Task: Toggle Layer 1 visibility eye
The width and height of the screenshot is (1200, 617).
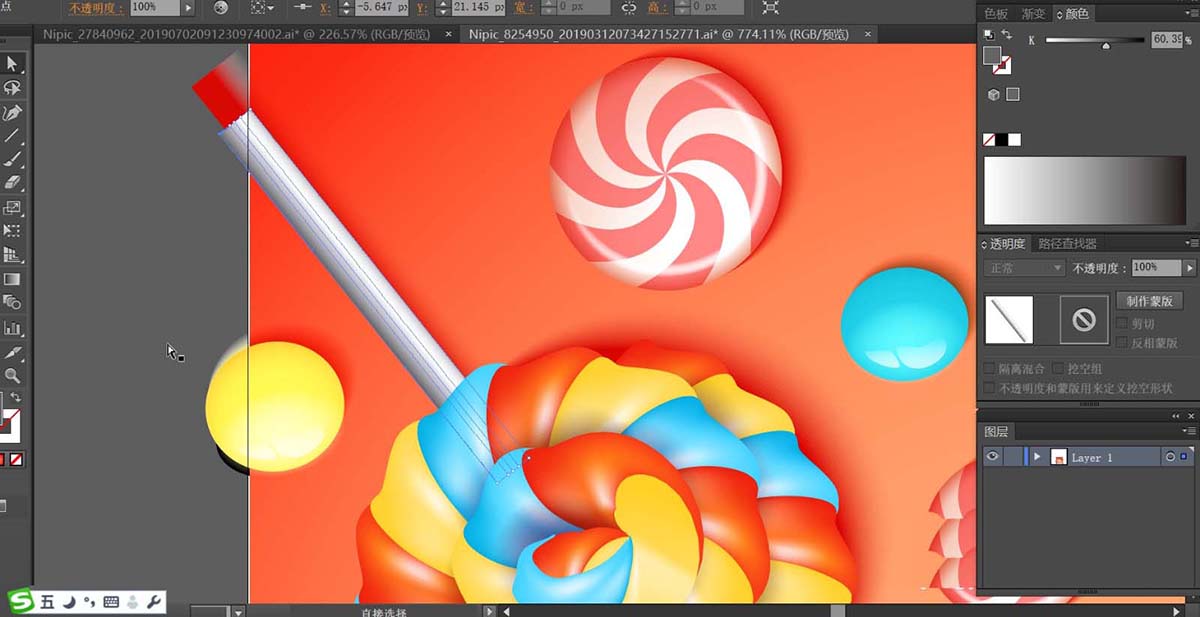Action: 992,457
